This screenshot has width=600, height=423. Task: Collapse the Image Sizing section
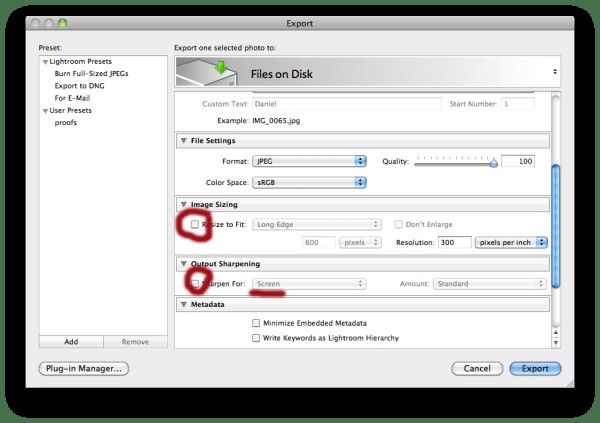click(184, 204)
